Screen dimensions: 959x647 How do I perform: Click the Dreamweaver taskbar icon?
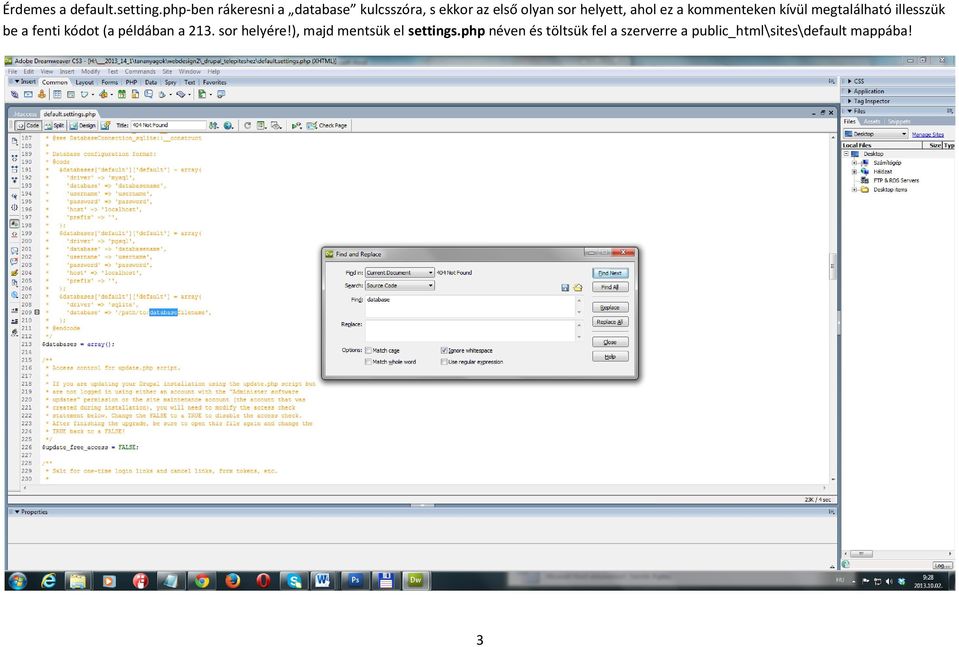click(416, 580)
